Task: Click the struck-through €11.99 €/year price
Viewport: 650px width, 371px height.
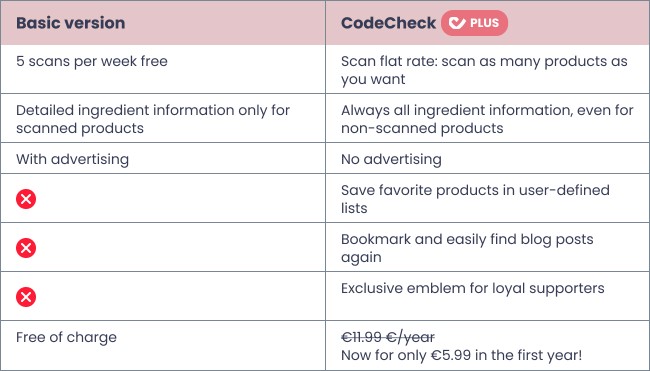Action: pos(388,337)
